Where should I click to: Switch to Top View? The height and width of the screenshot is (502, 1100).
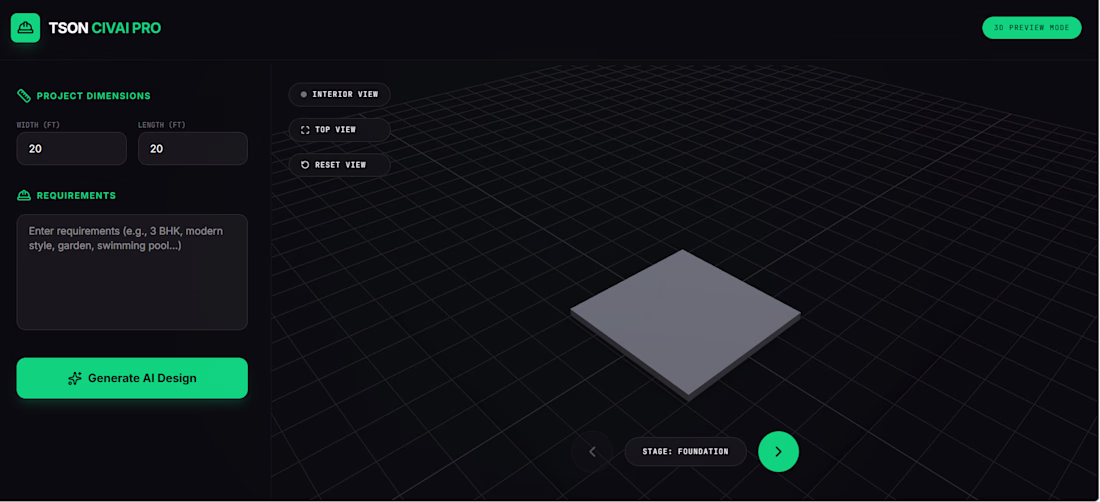pyautogui.click(x=340, y=130)
